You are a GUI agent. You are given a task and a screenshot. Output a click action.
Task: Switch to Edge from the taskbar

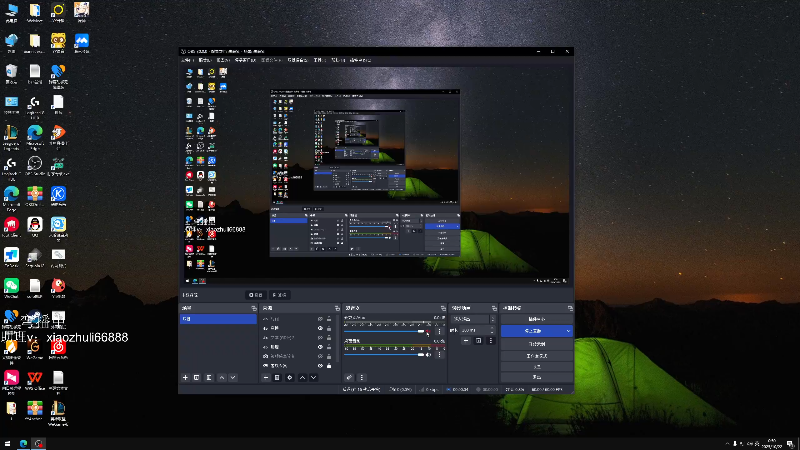23,444
